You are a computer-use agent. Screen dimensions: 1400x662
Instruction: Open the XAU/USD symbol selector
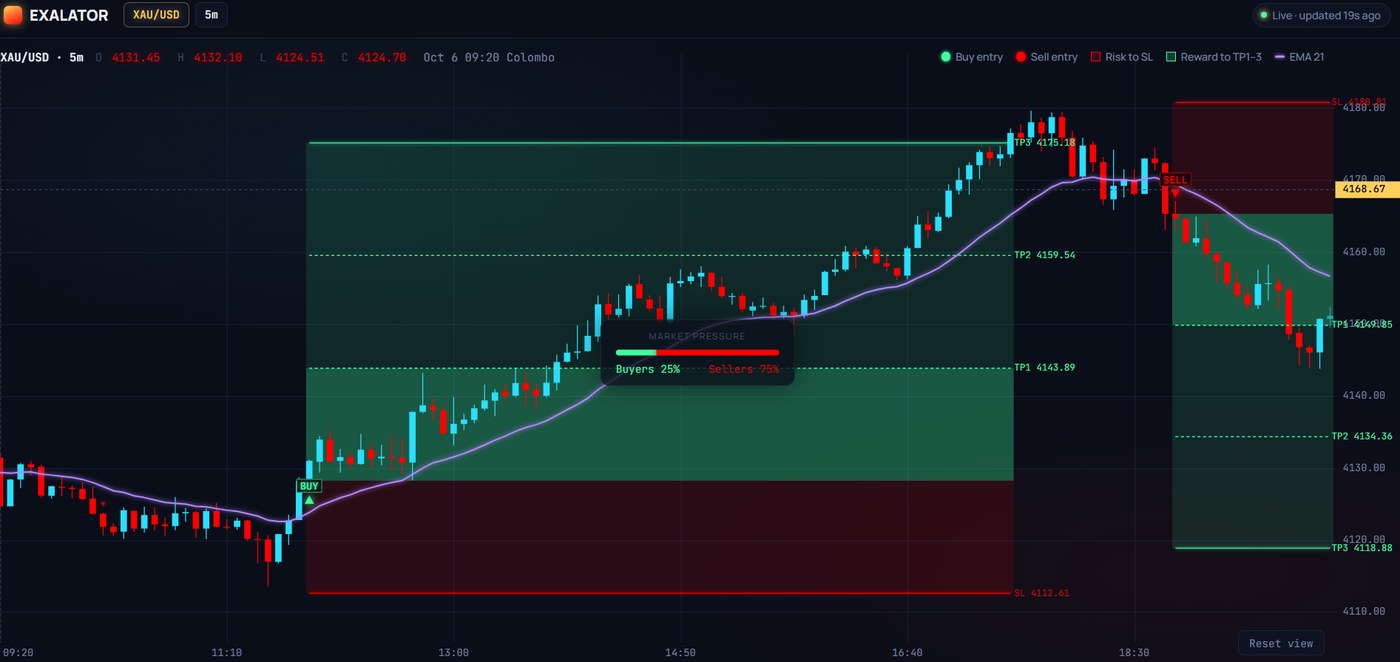click(156, 15)
